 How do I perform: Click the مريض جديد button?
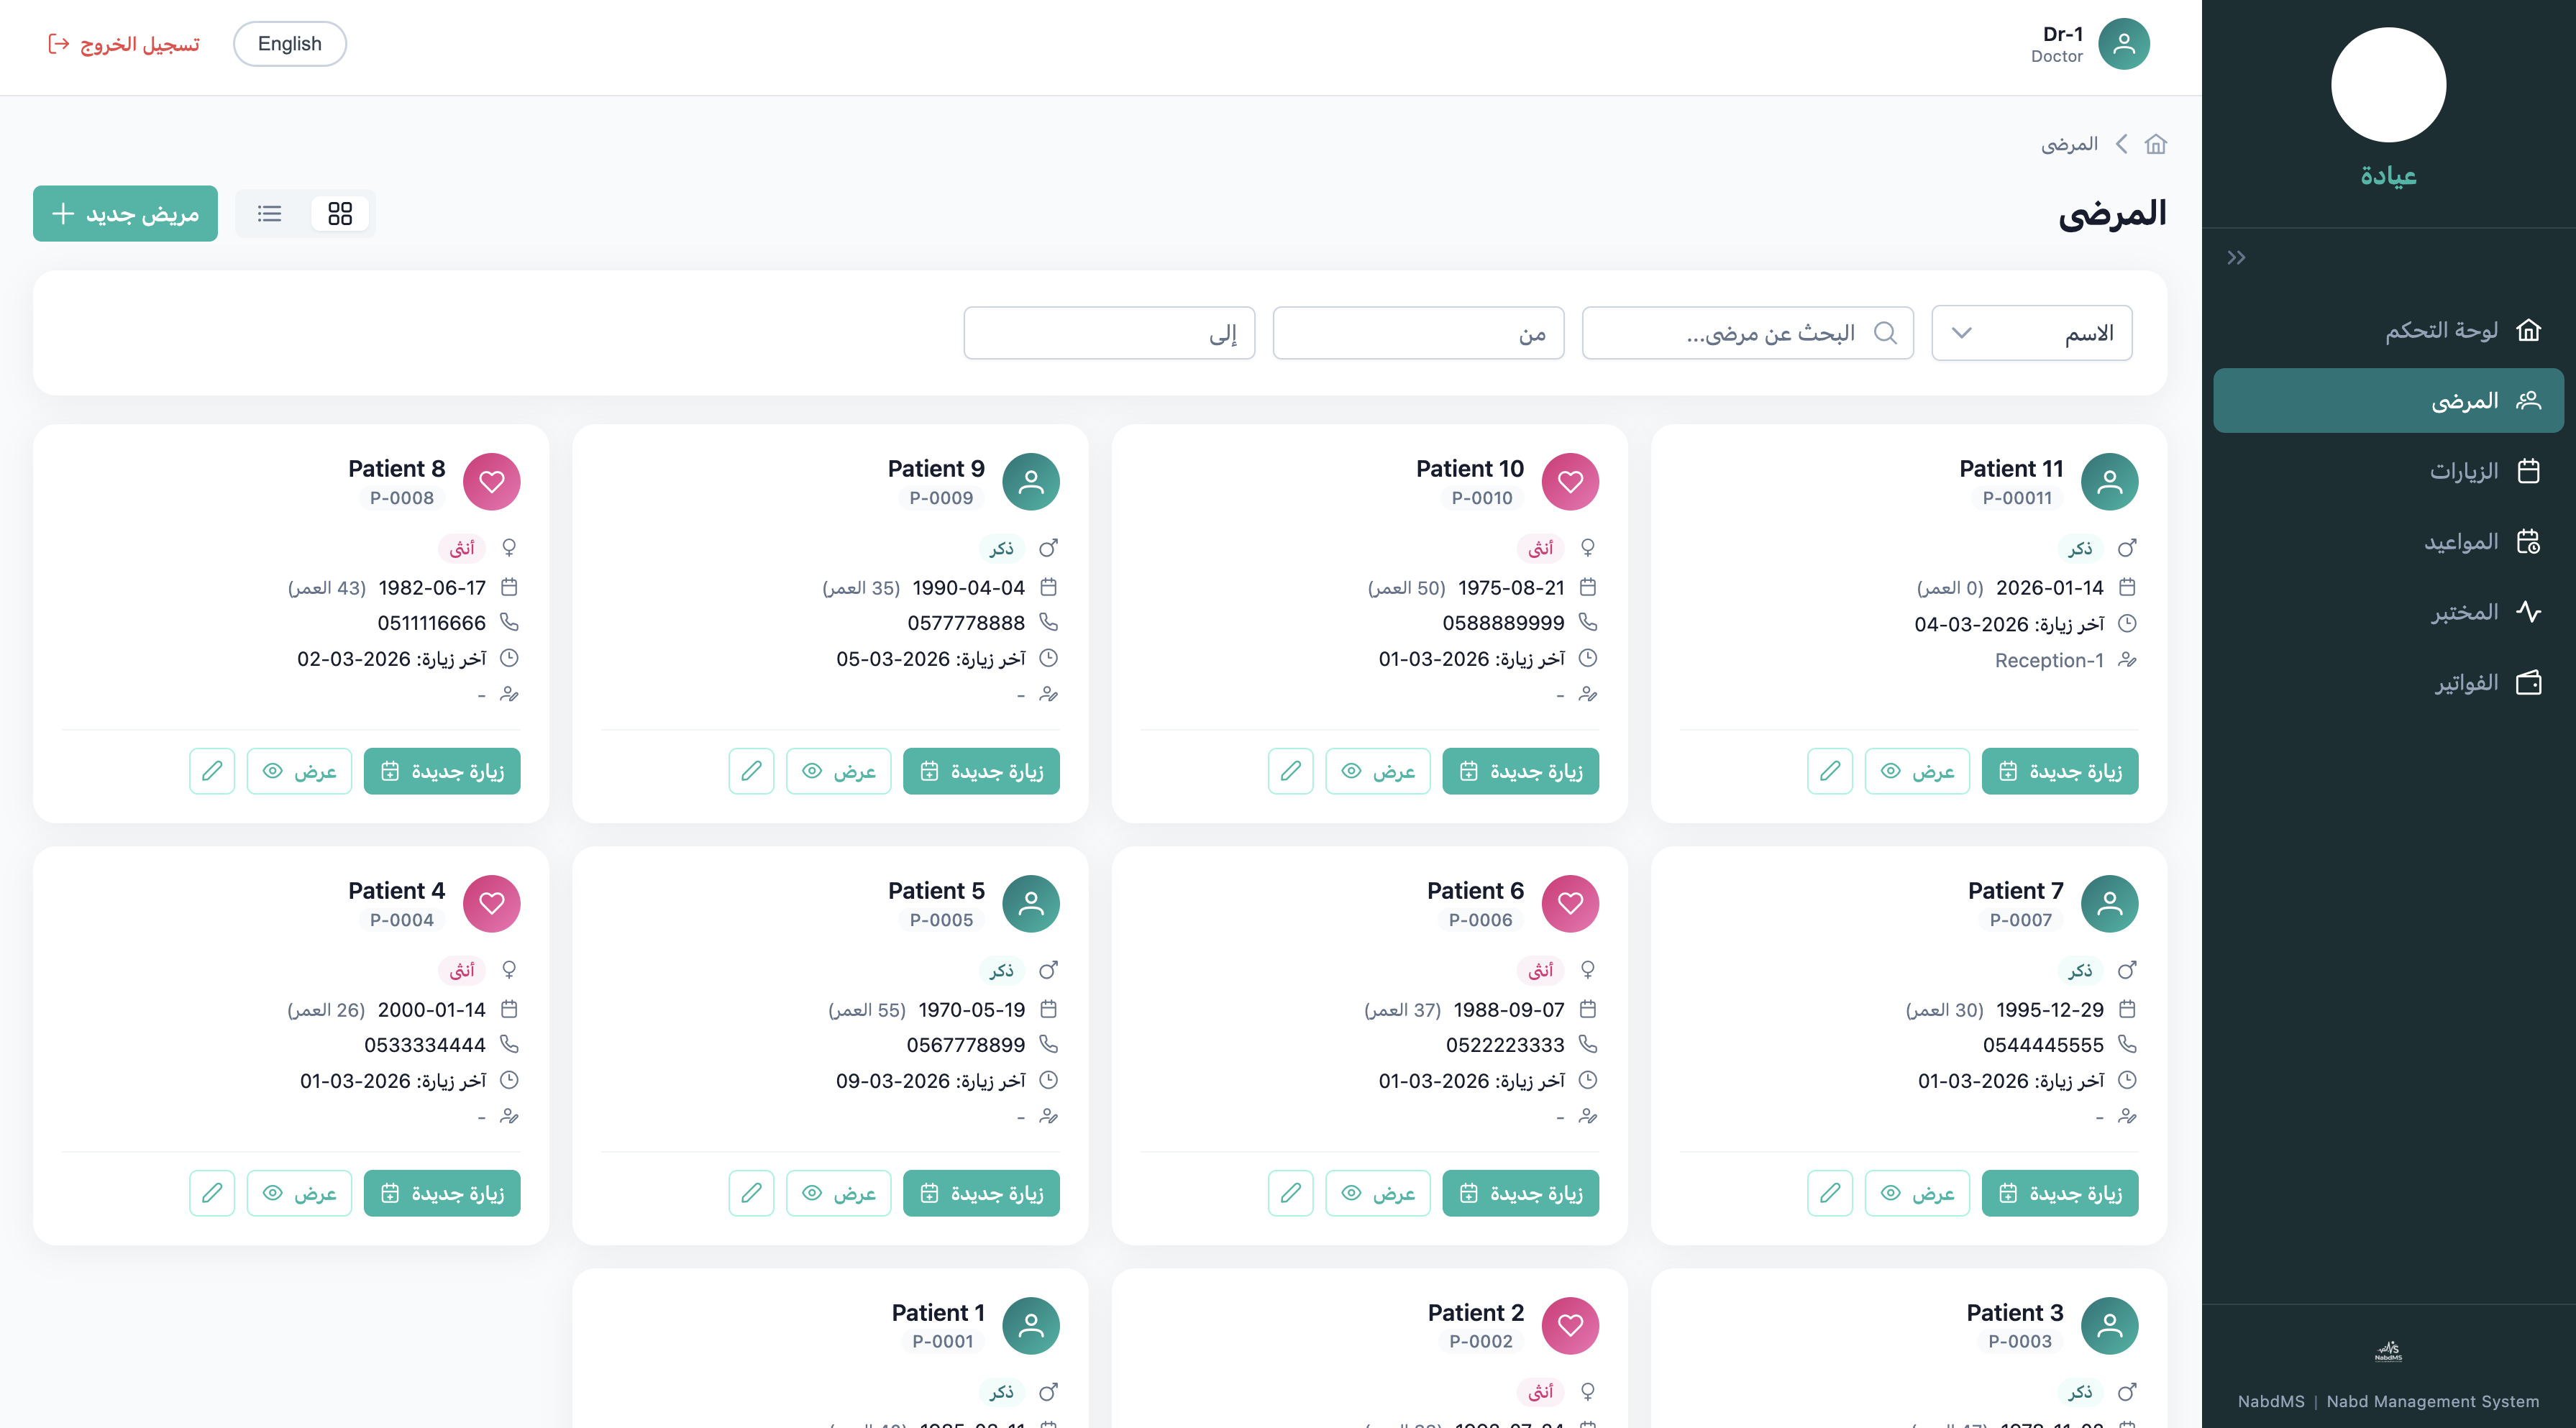pyautogui.click(x=124, y=213)
